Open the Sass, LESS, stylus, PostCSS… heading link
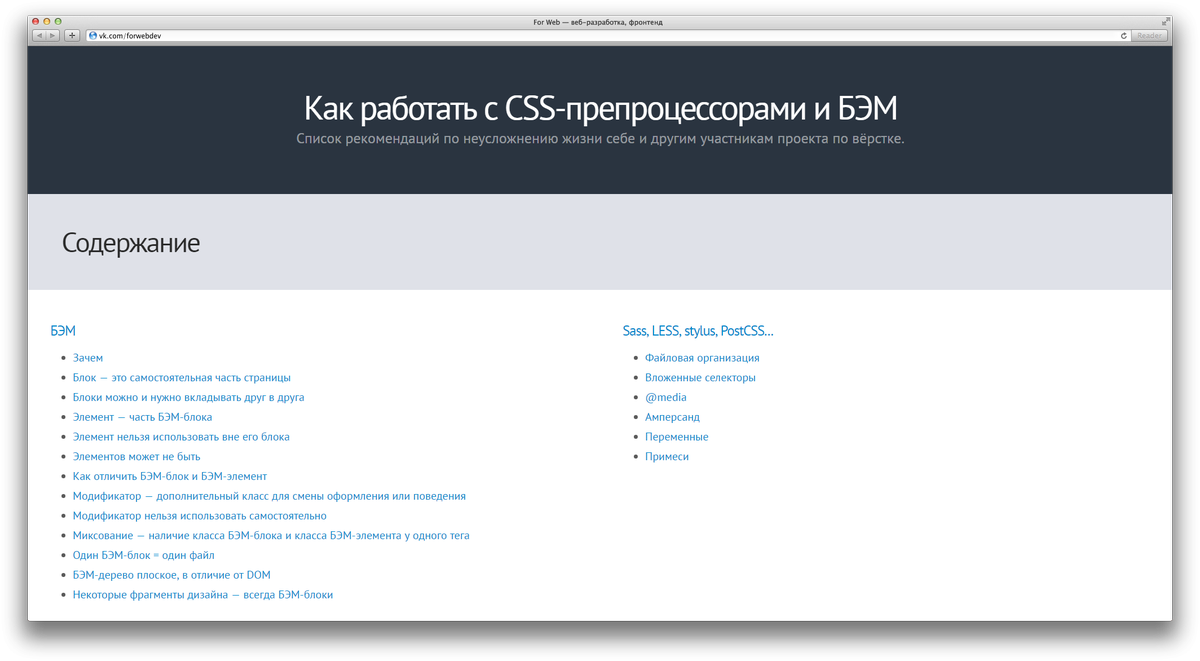1200x661 pixels. tap(698, 331)
